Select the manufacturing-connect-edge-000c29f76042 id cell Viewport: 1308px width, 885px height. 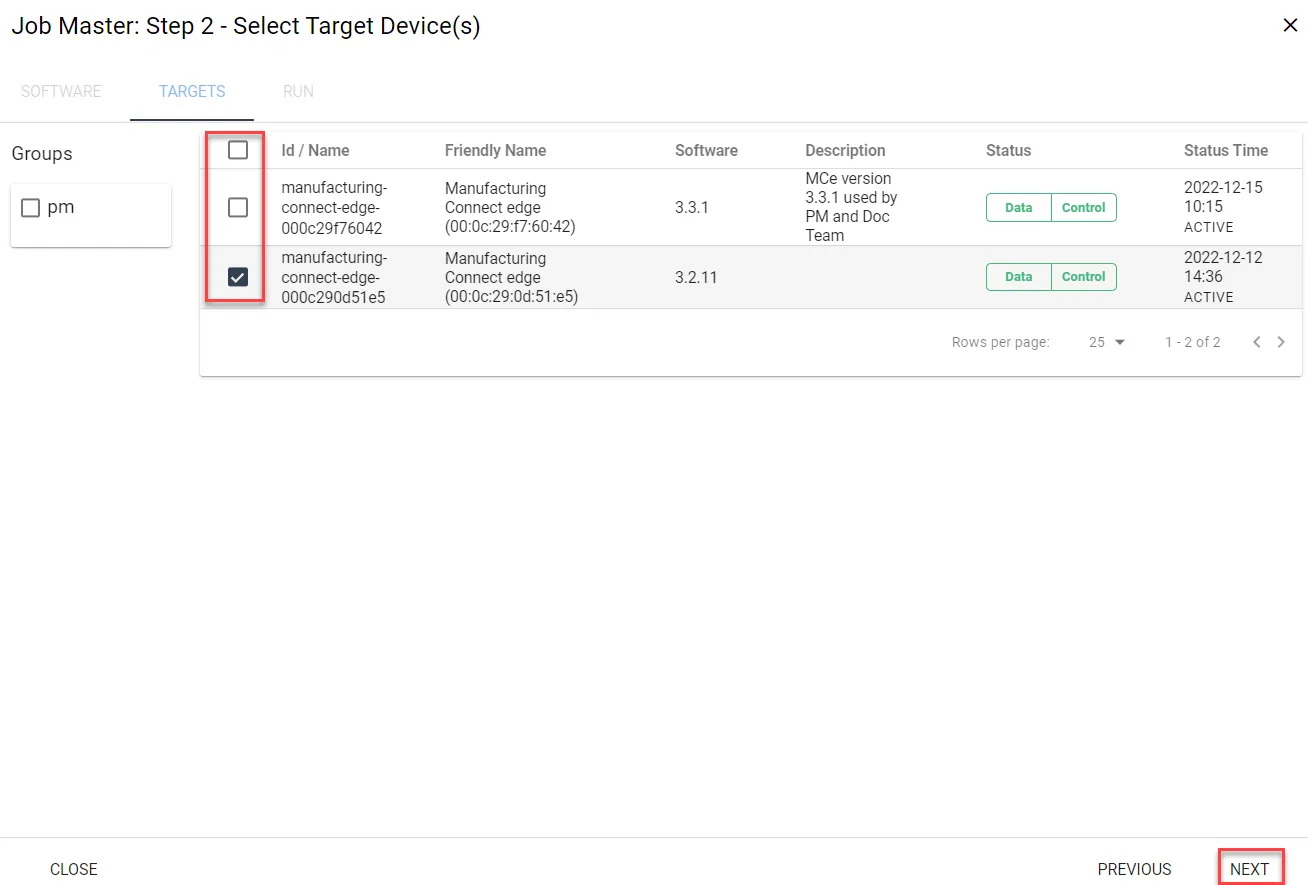[334, 208]
